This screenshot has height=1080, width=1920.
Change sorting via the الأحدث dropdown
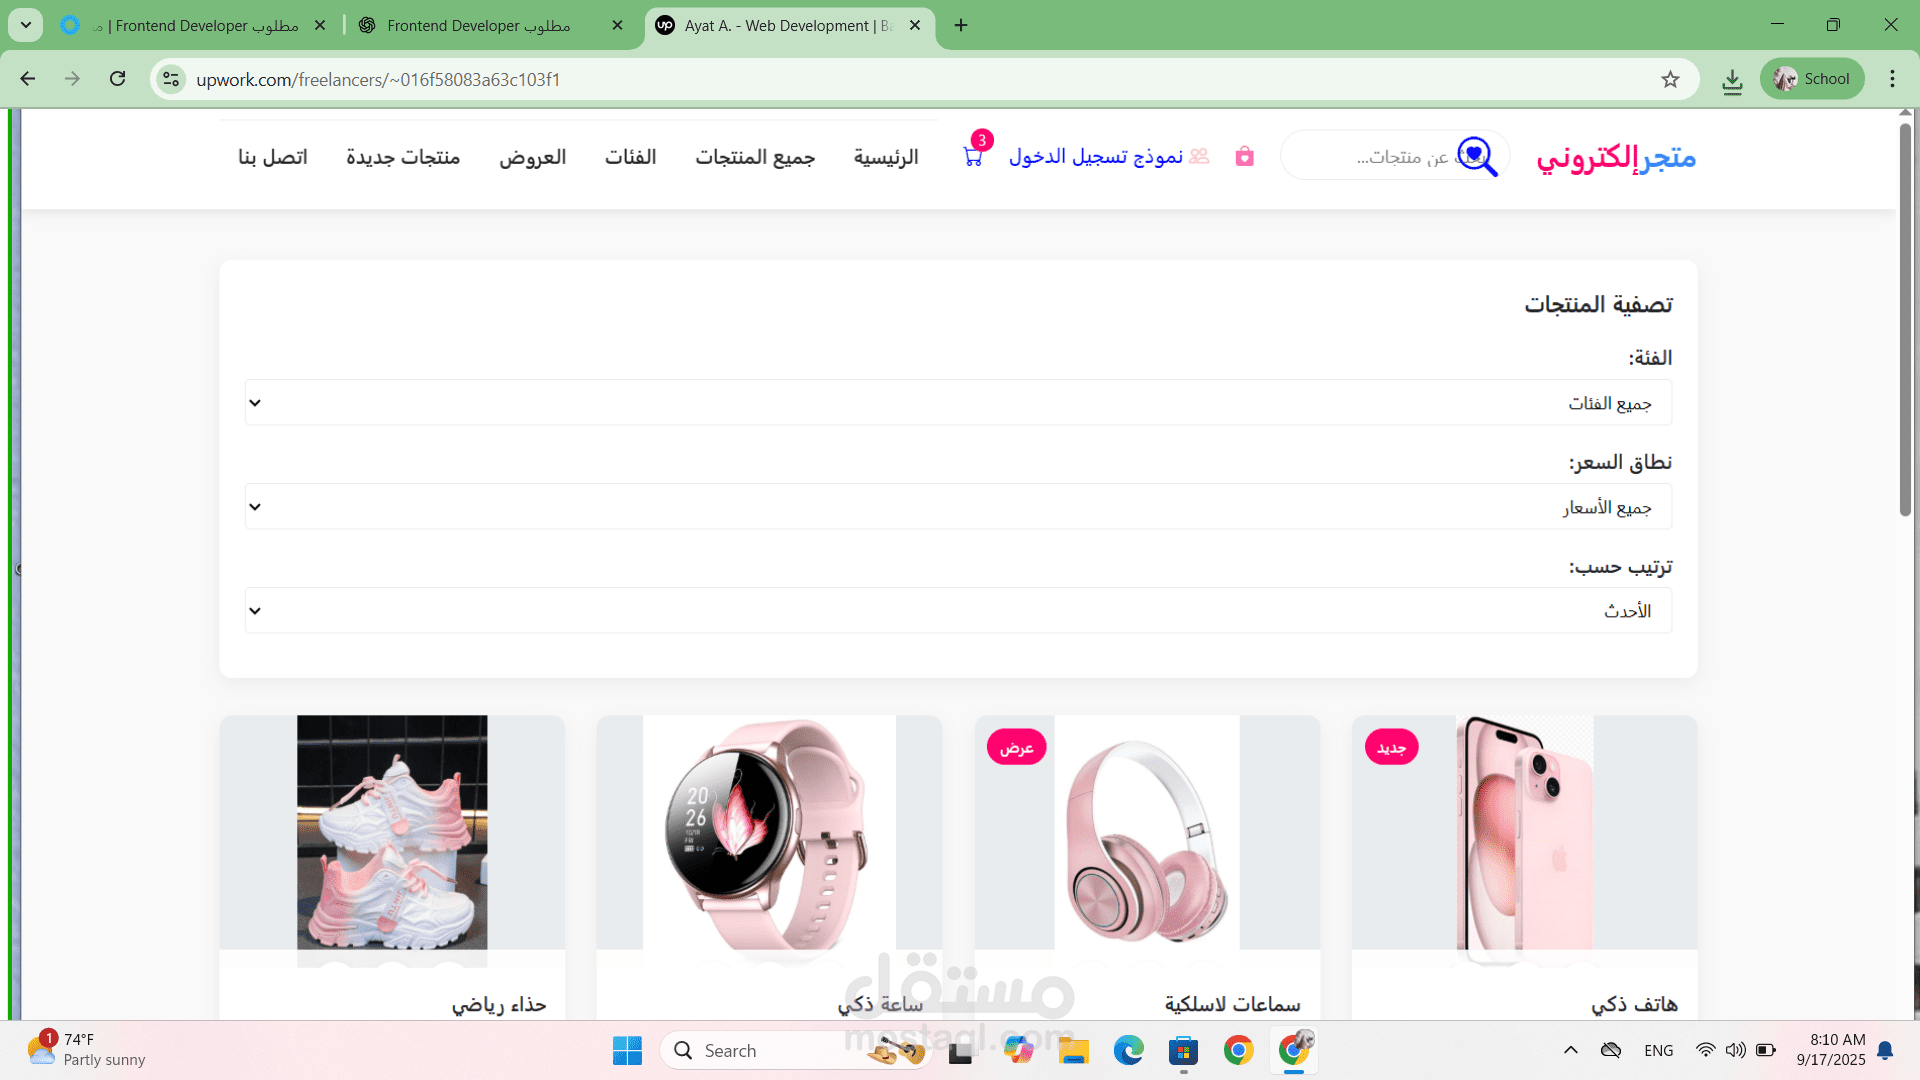[958, 610]
